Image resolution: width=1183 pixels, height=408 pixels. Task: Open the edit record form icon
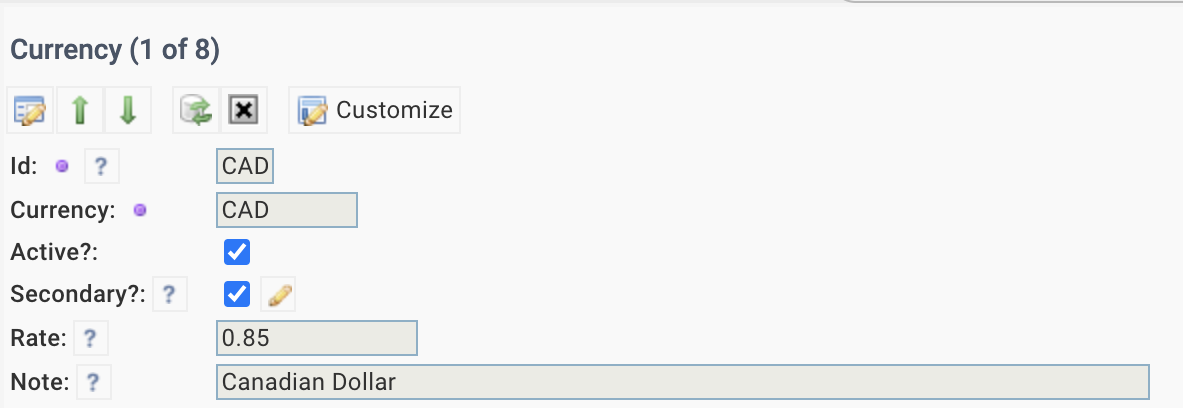30,110
